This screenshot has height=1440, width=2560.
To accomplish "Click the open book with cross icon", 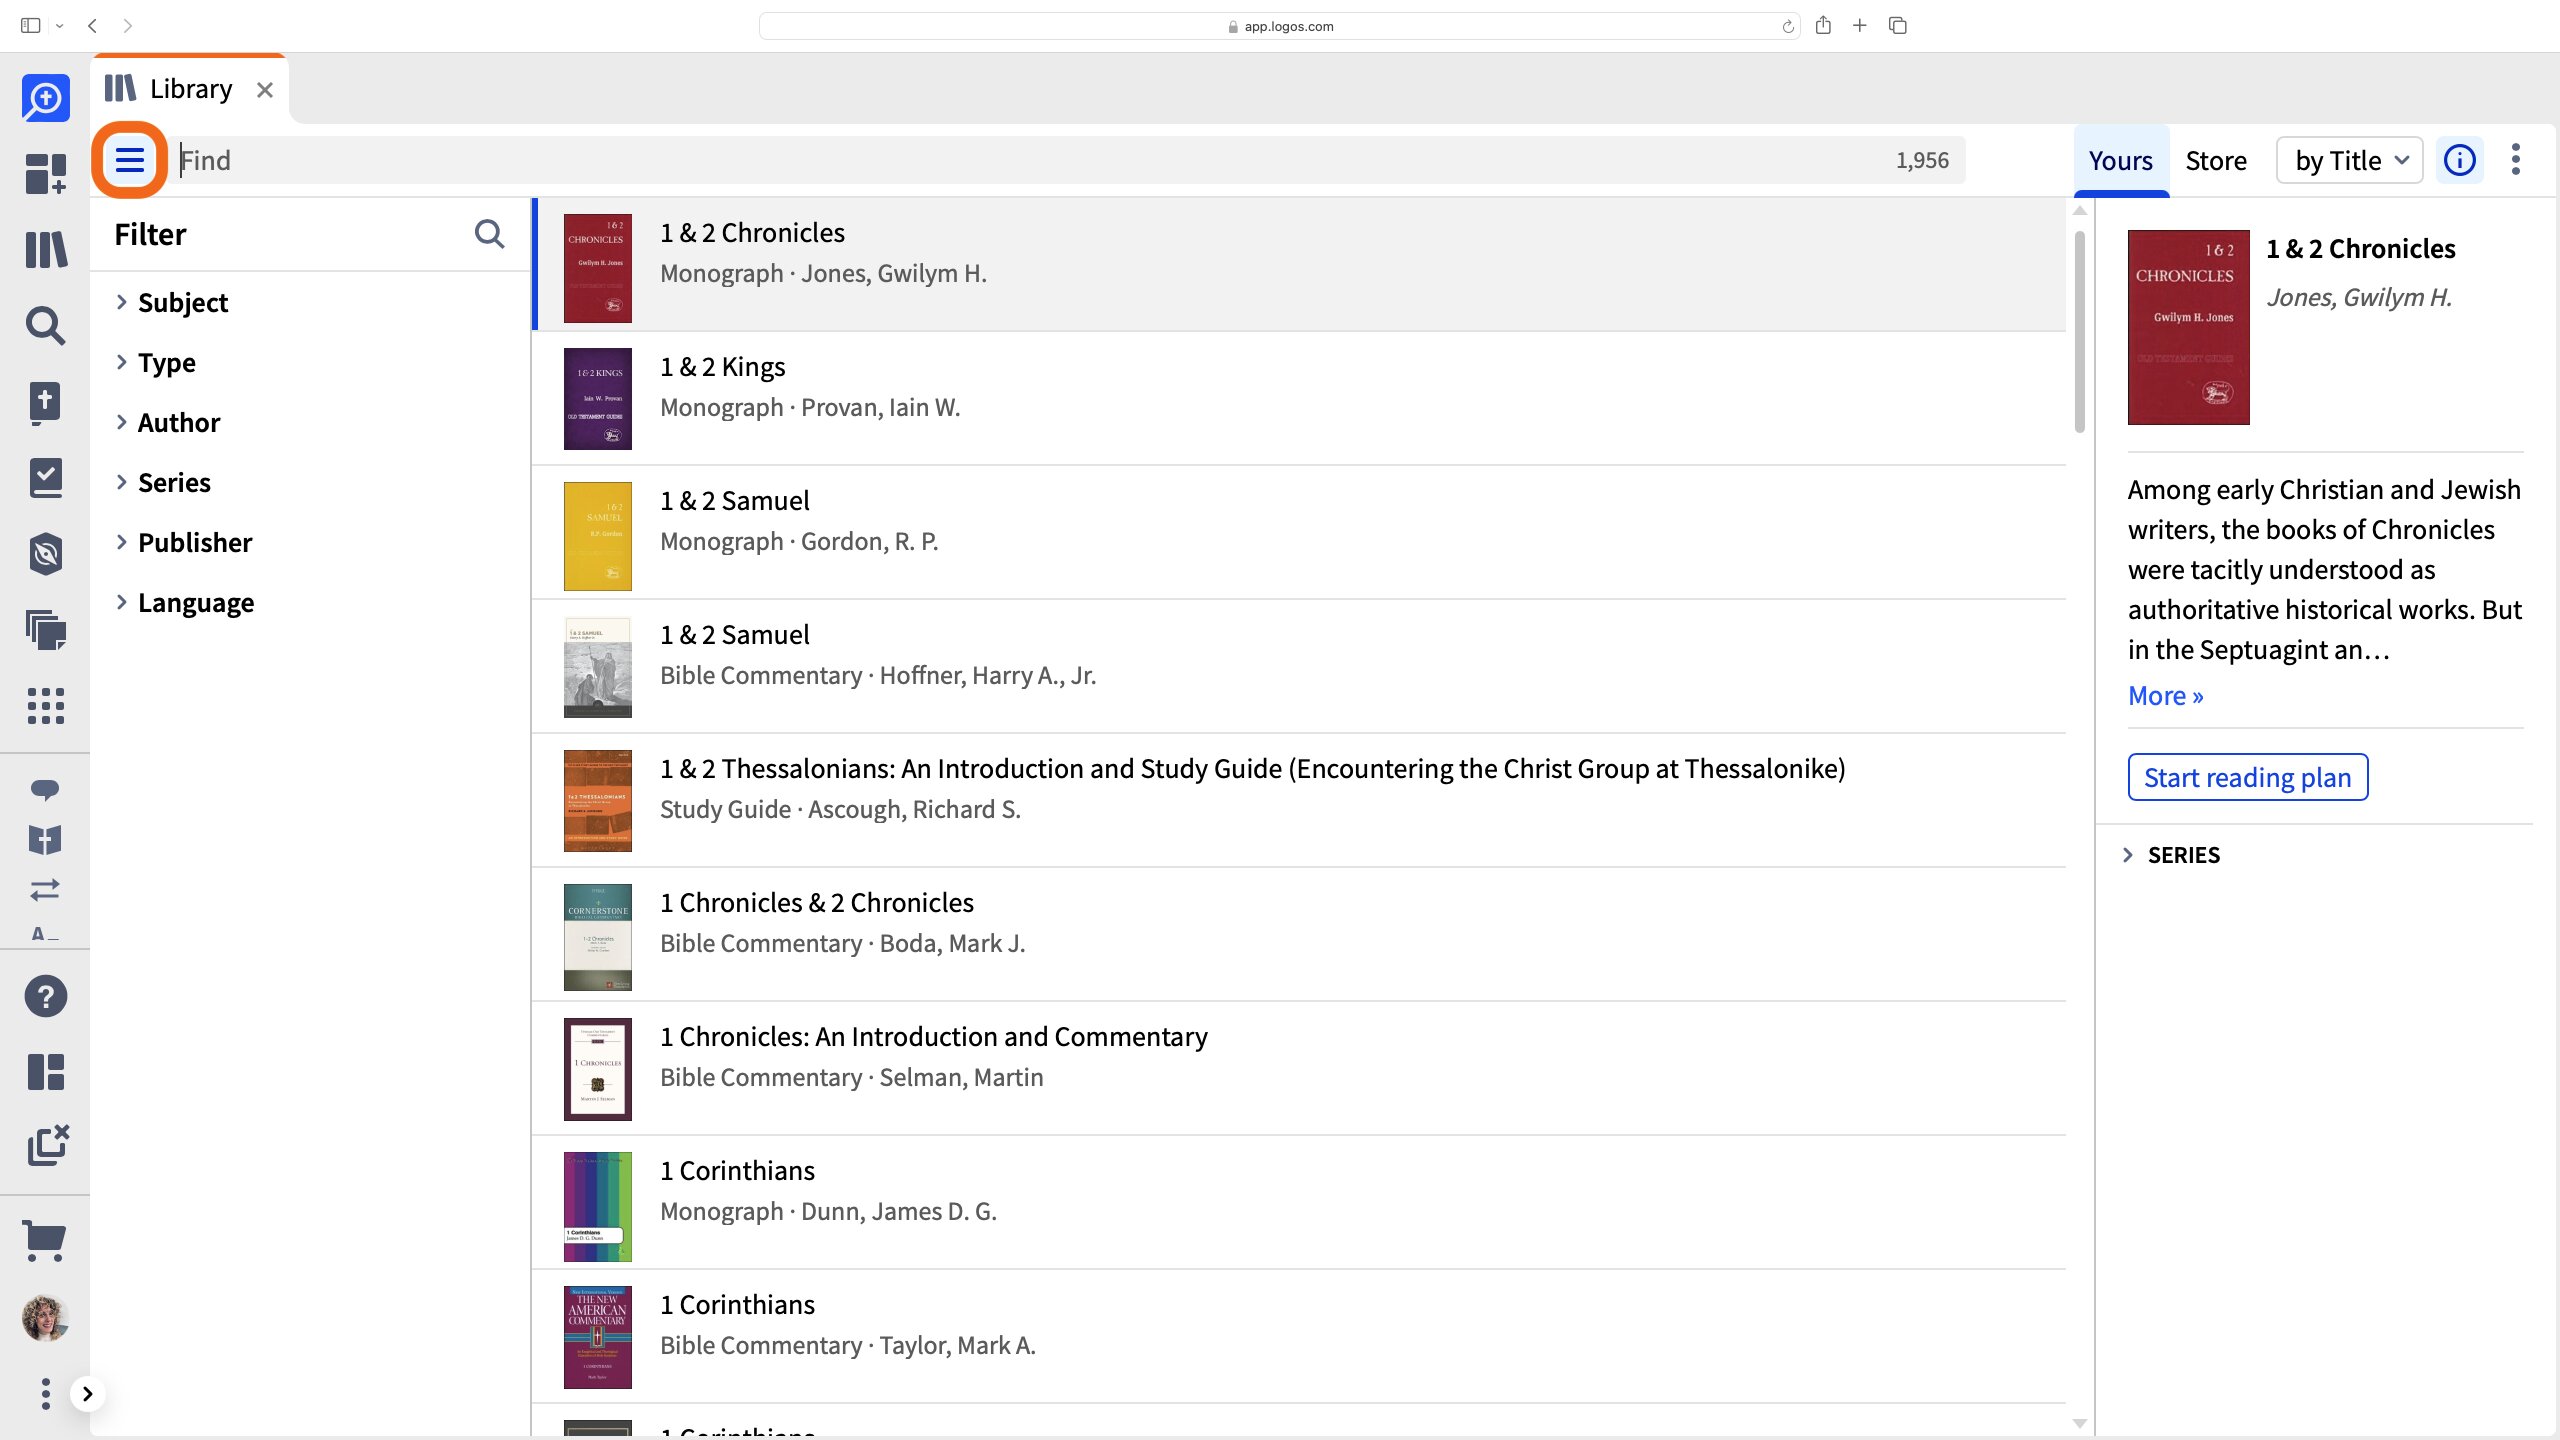I will click(45, 839).
